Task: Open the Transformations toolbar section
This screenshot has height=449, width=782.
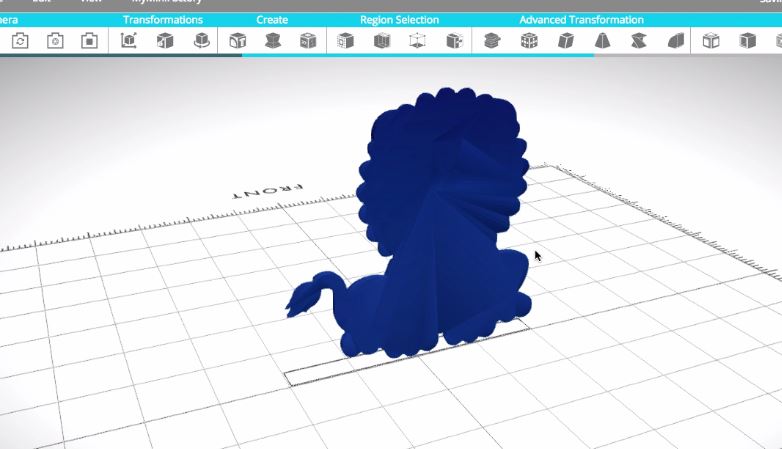Action: click(163, 20)
